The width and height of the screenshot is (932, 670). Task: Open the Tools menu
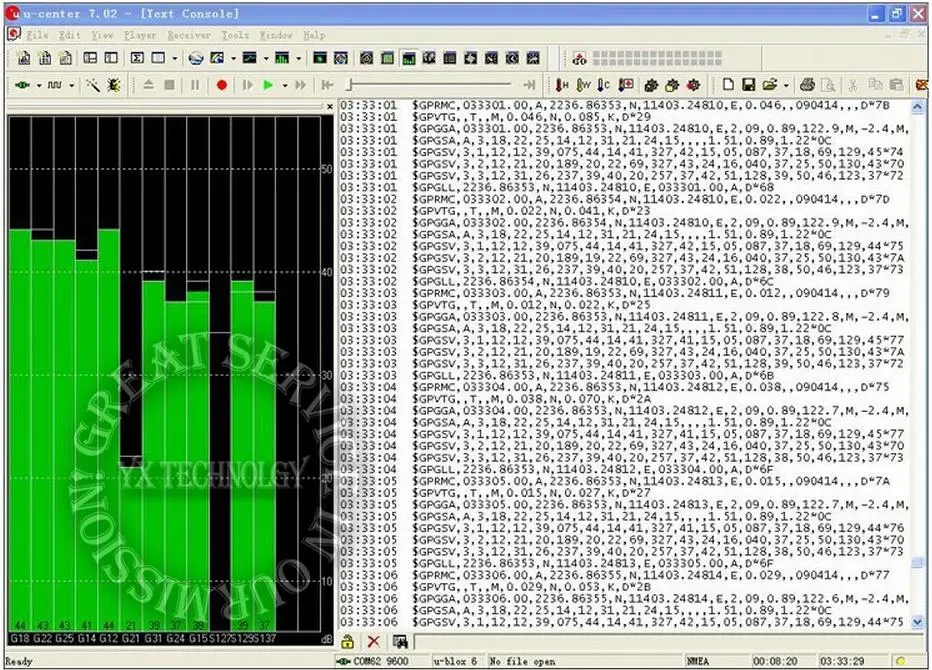235,35
